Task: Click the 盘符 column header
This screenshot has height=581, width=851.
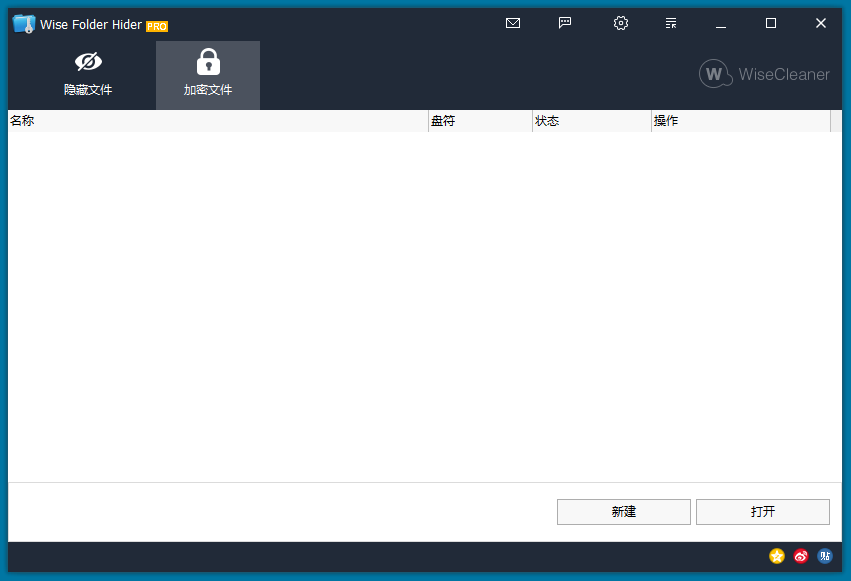Action: 480,121
